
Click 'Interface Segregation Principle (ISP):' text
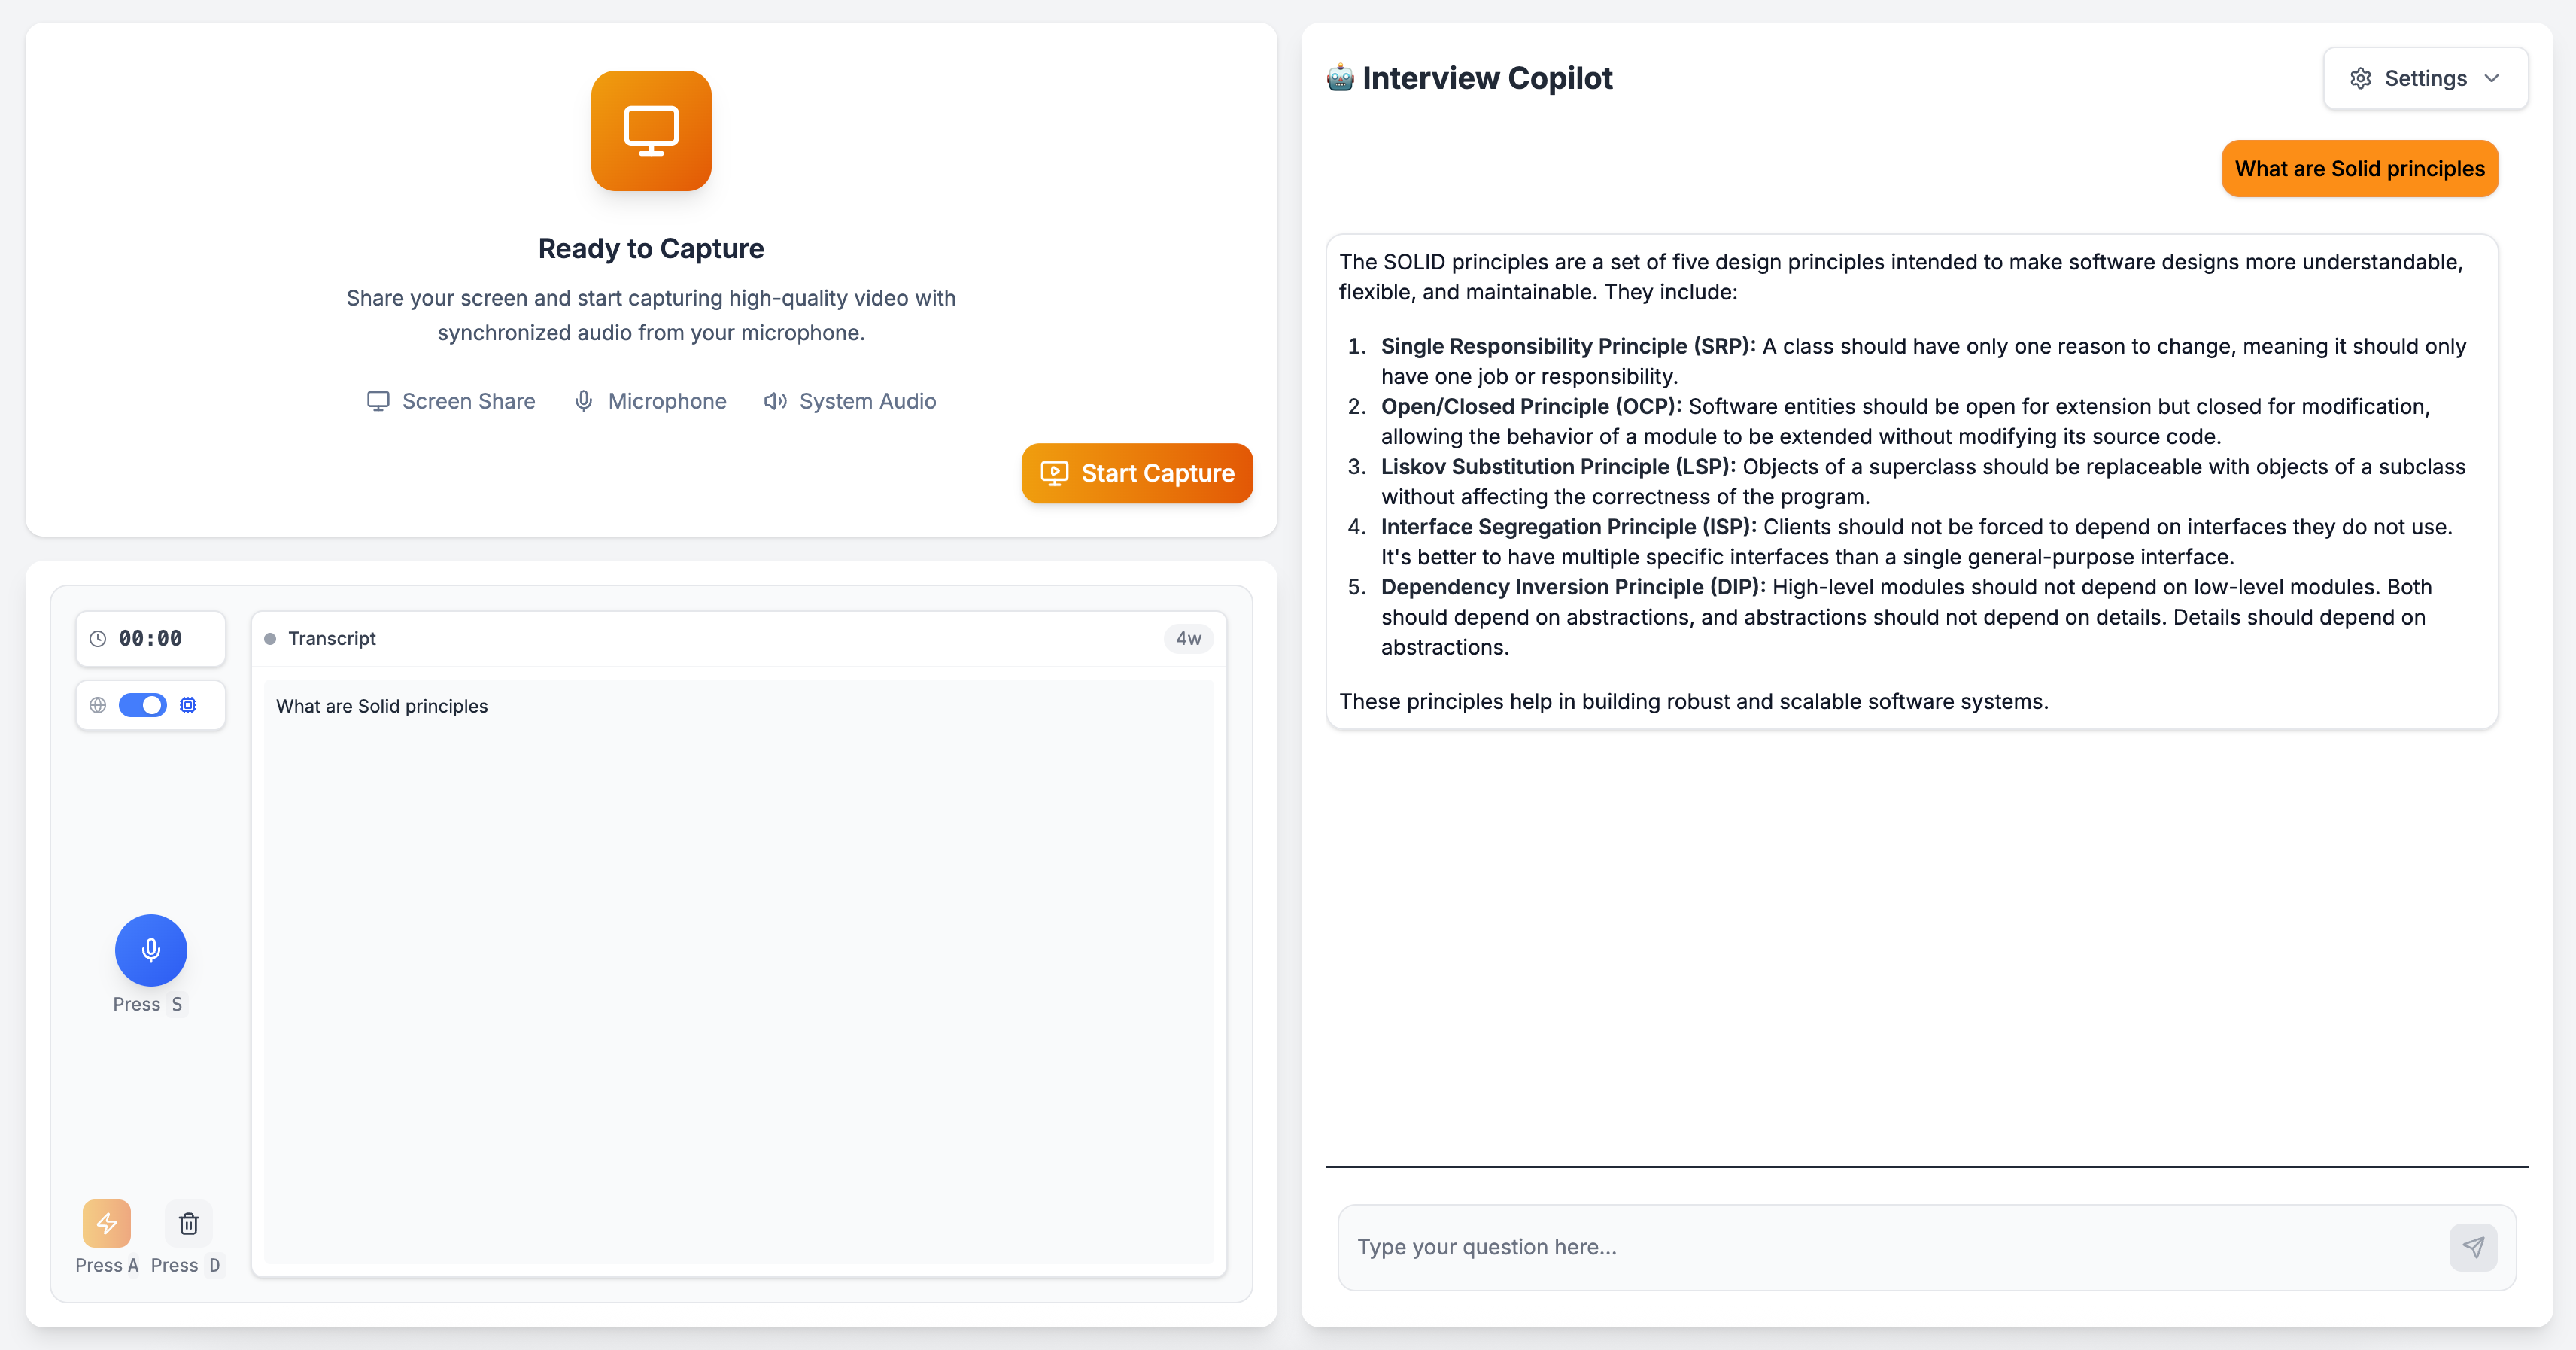pos(1568,526)
